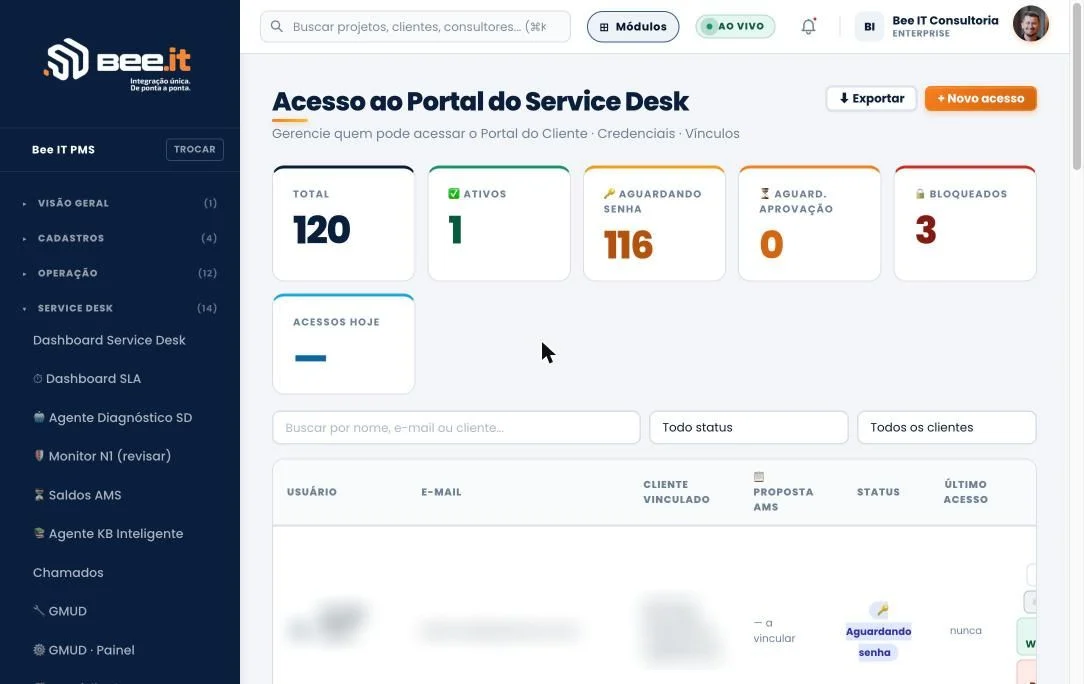Viewport: 1084px width, 684px height.
Task: Select the Aguardando Senha 116 card
Action: [x=654, y=223]
